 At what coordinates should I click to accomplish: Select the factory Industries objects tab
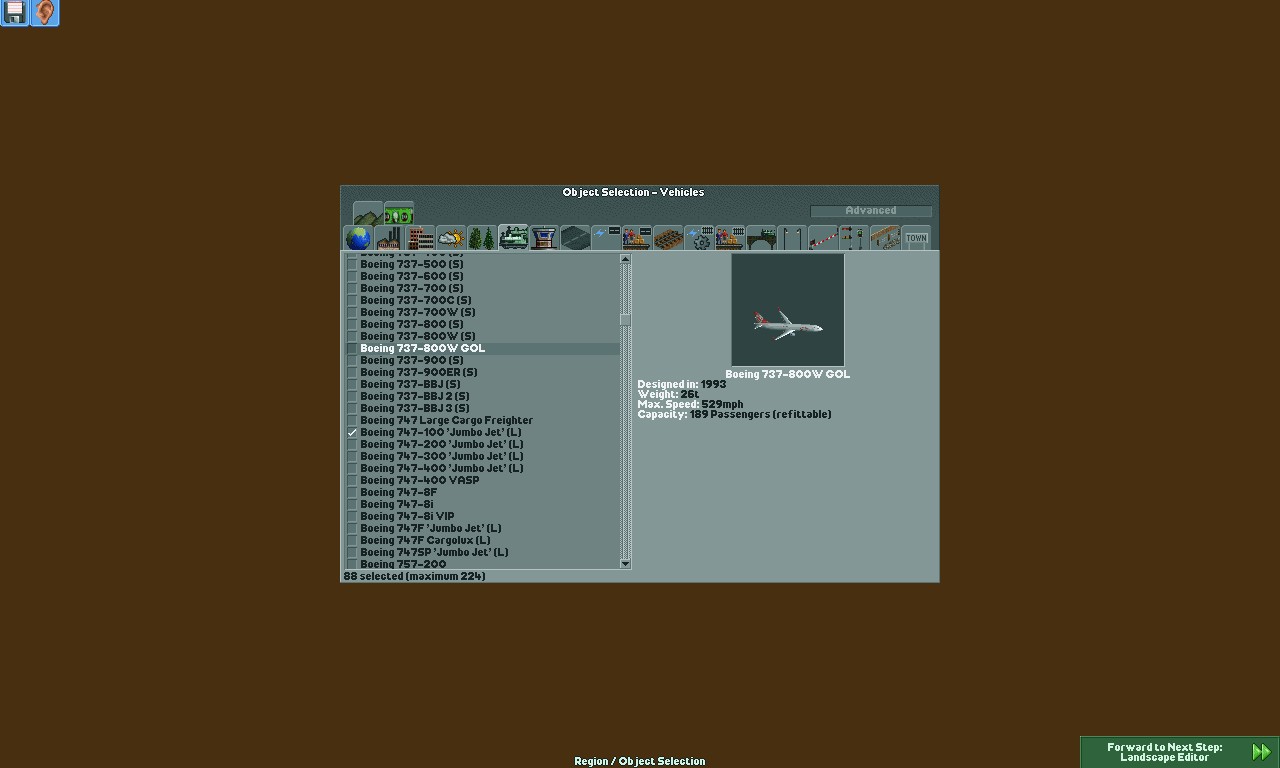(389, 238)
